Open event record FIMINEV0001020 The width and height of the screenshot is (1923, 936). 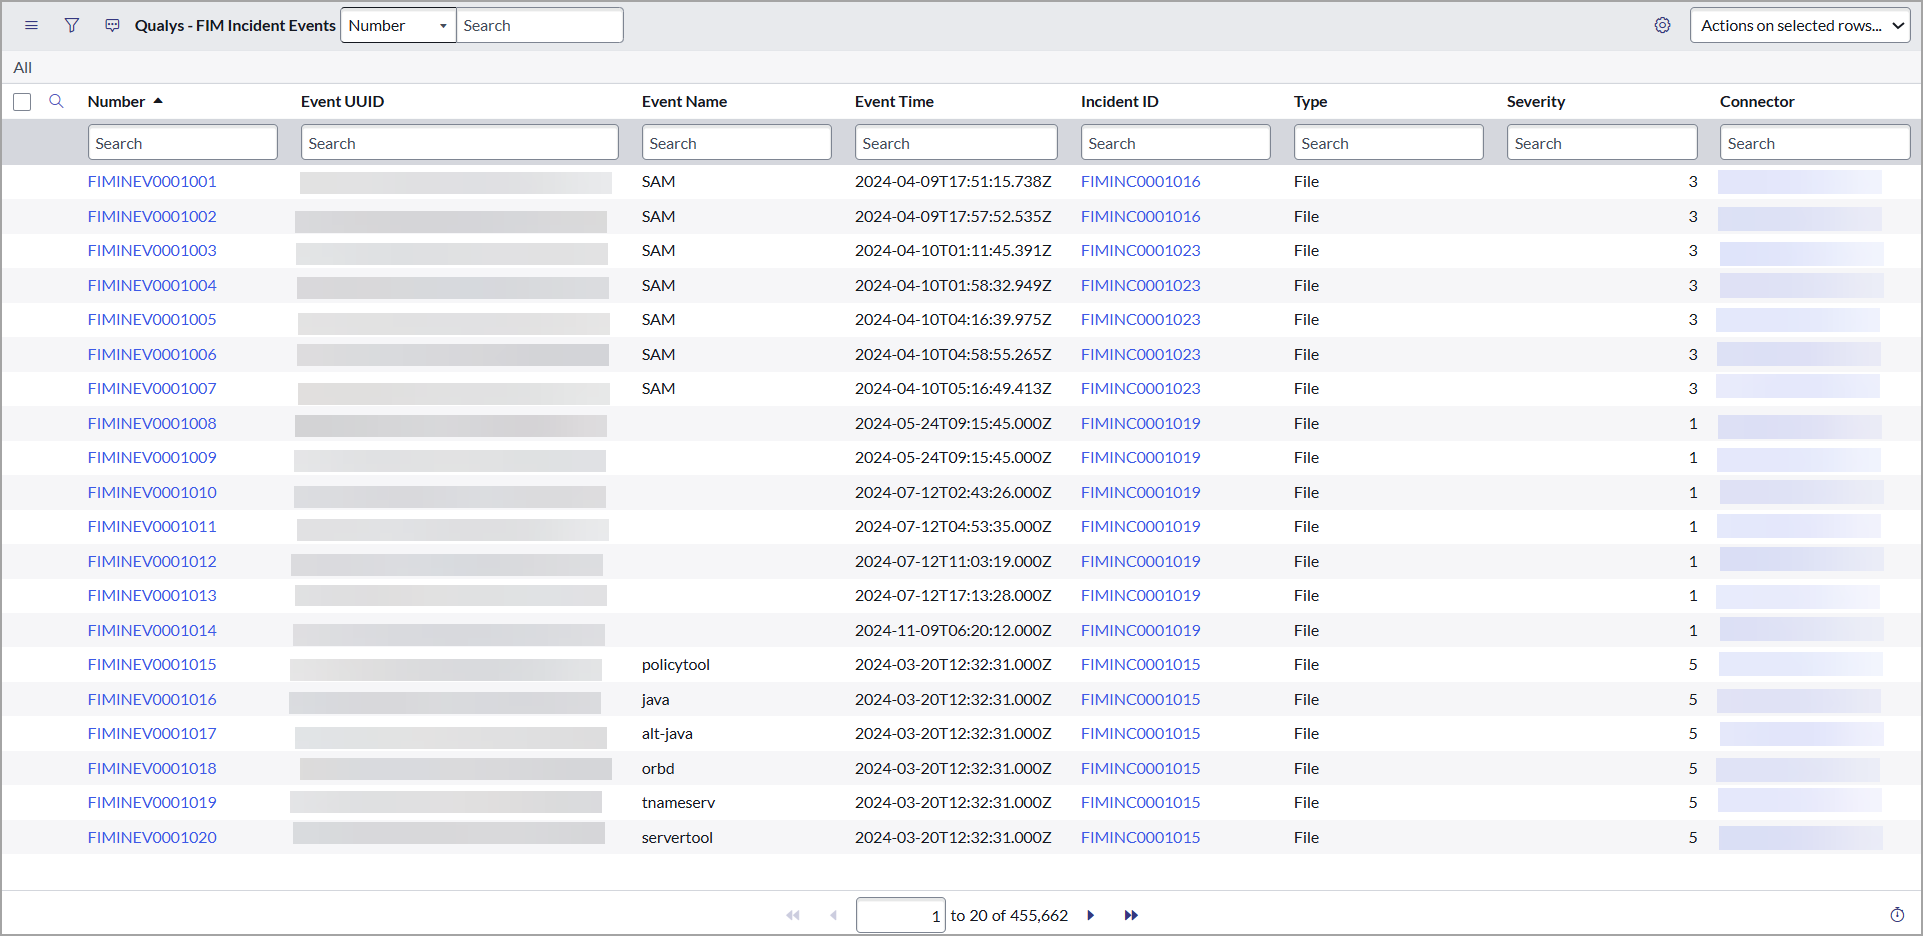point(152,838)
